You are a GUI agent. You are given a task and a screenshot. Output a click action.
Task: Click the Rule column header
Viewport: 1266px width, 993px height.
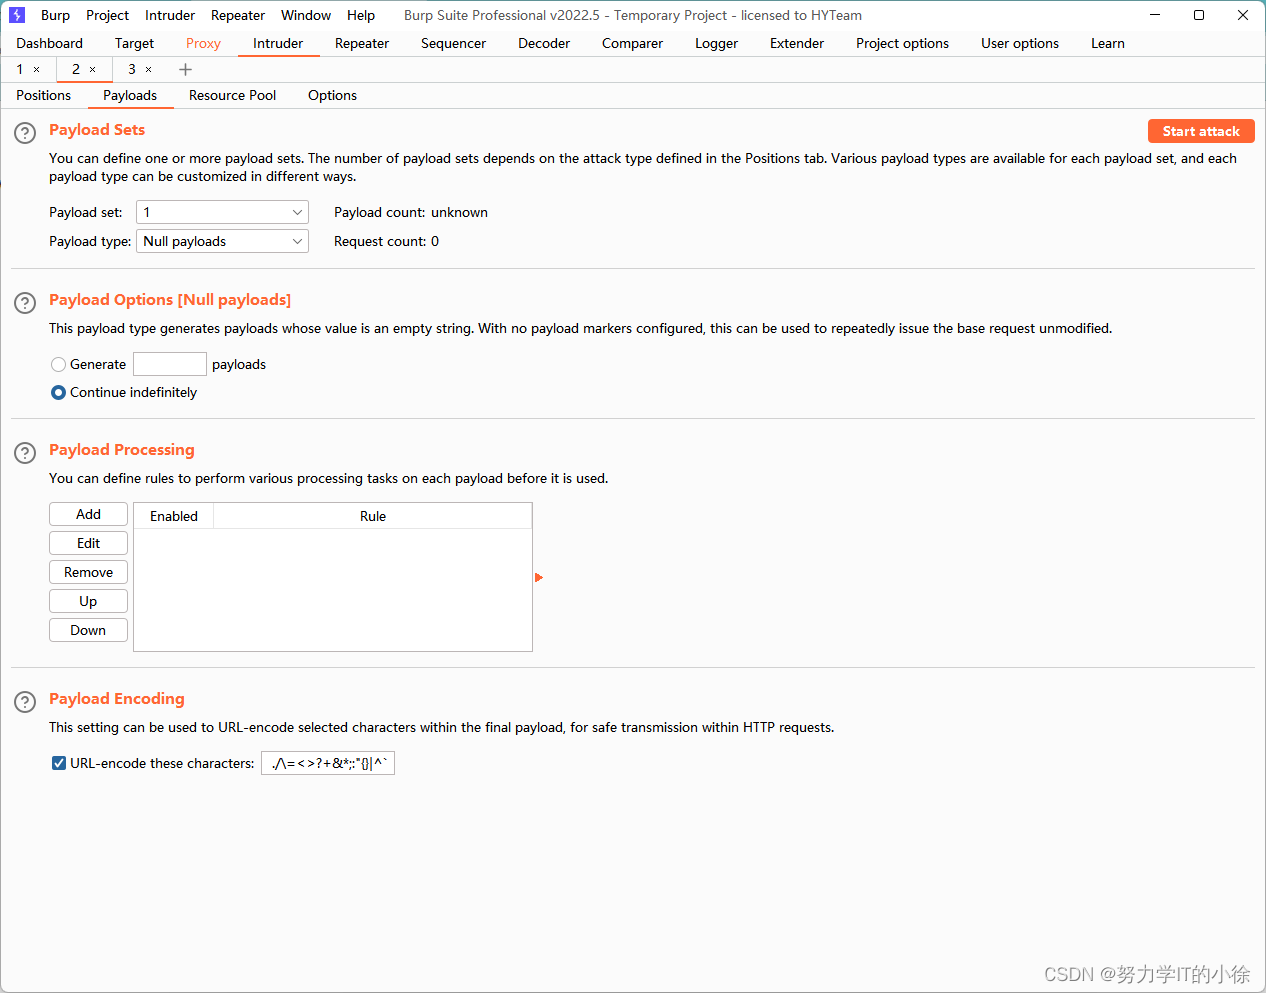point(373,516)
